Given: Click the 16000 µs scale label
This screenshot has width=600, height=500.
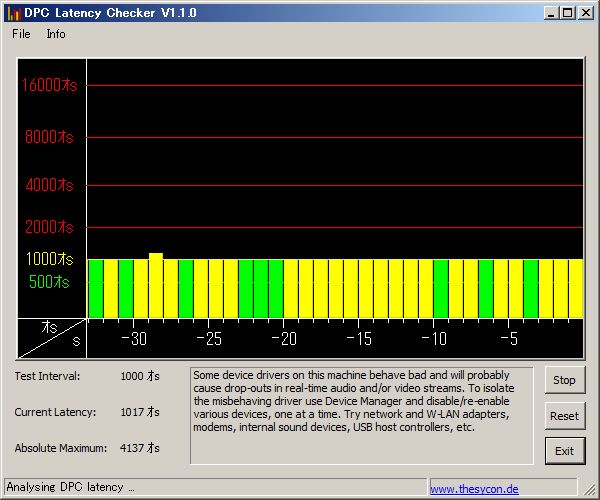Looking at the screenshot, I should [x=49, y=85].
